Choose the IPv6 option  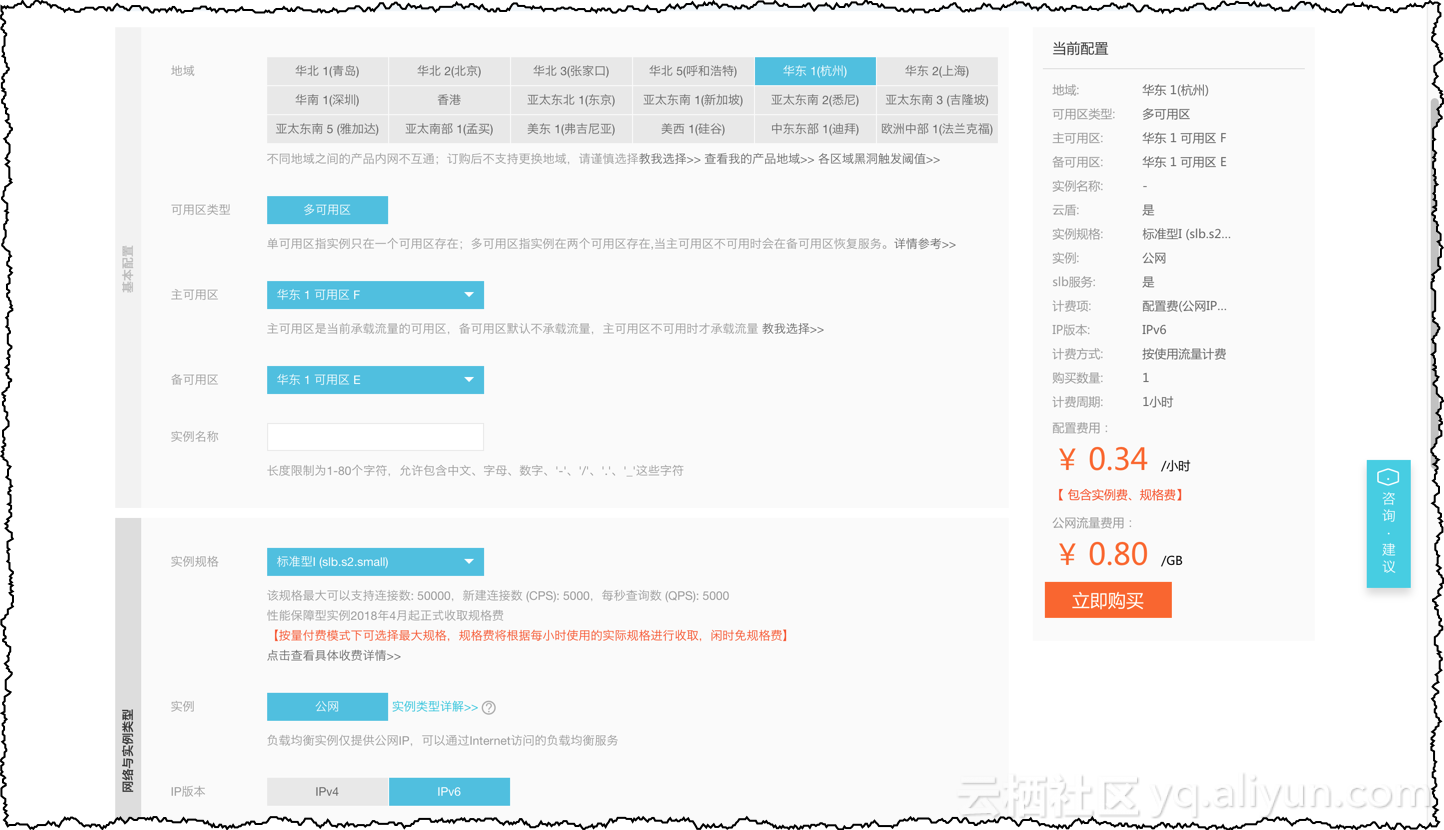449,792
